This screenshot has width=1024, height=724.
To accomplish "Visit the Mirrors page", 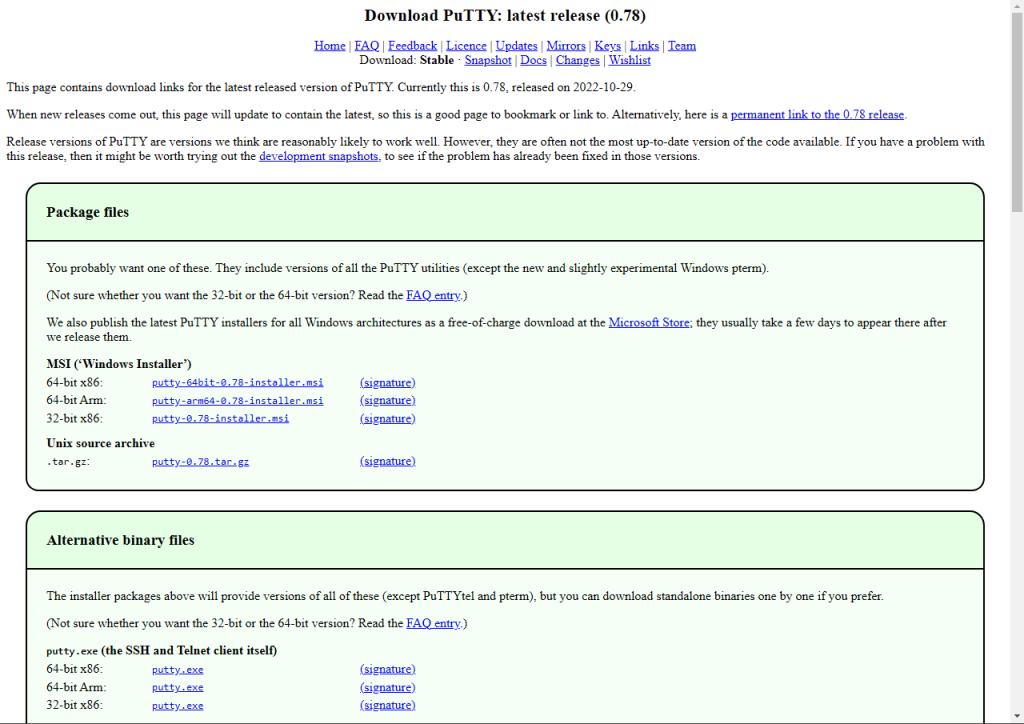I will coord(566,46).
